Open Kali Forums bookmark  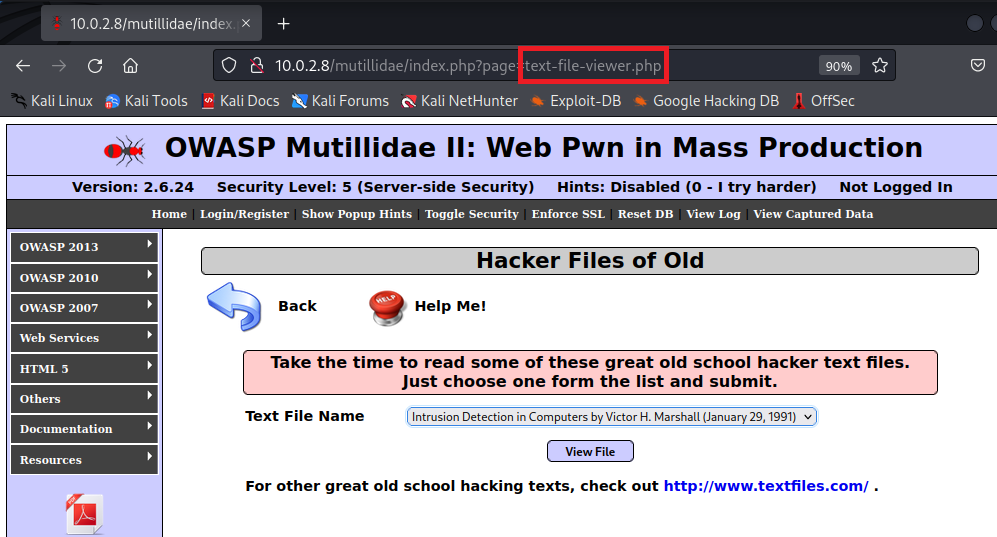tap(340, 101)
